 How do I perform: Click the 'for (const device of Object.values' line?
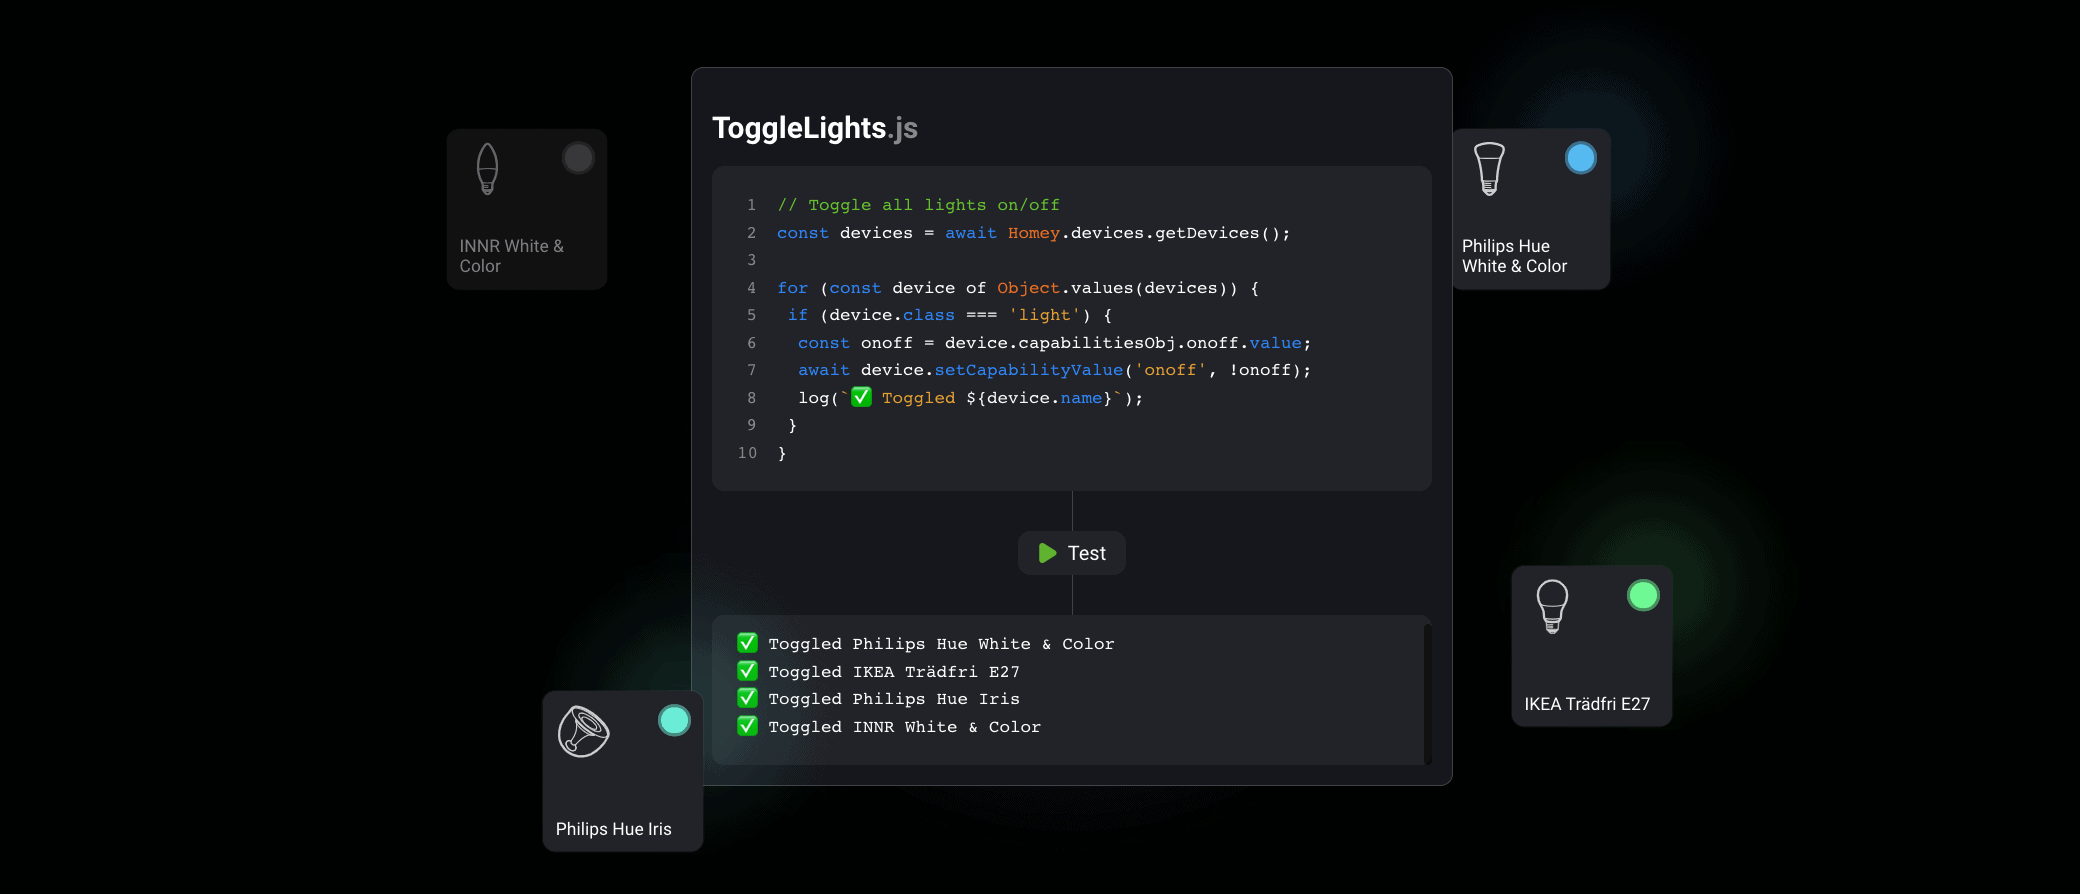tap(1018, 288)
